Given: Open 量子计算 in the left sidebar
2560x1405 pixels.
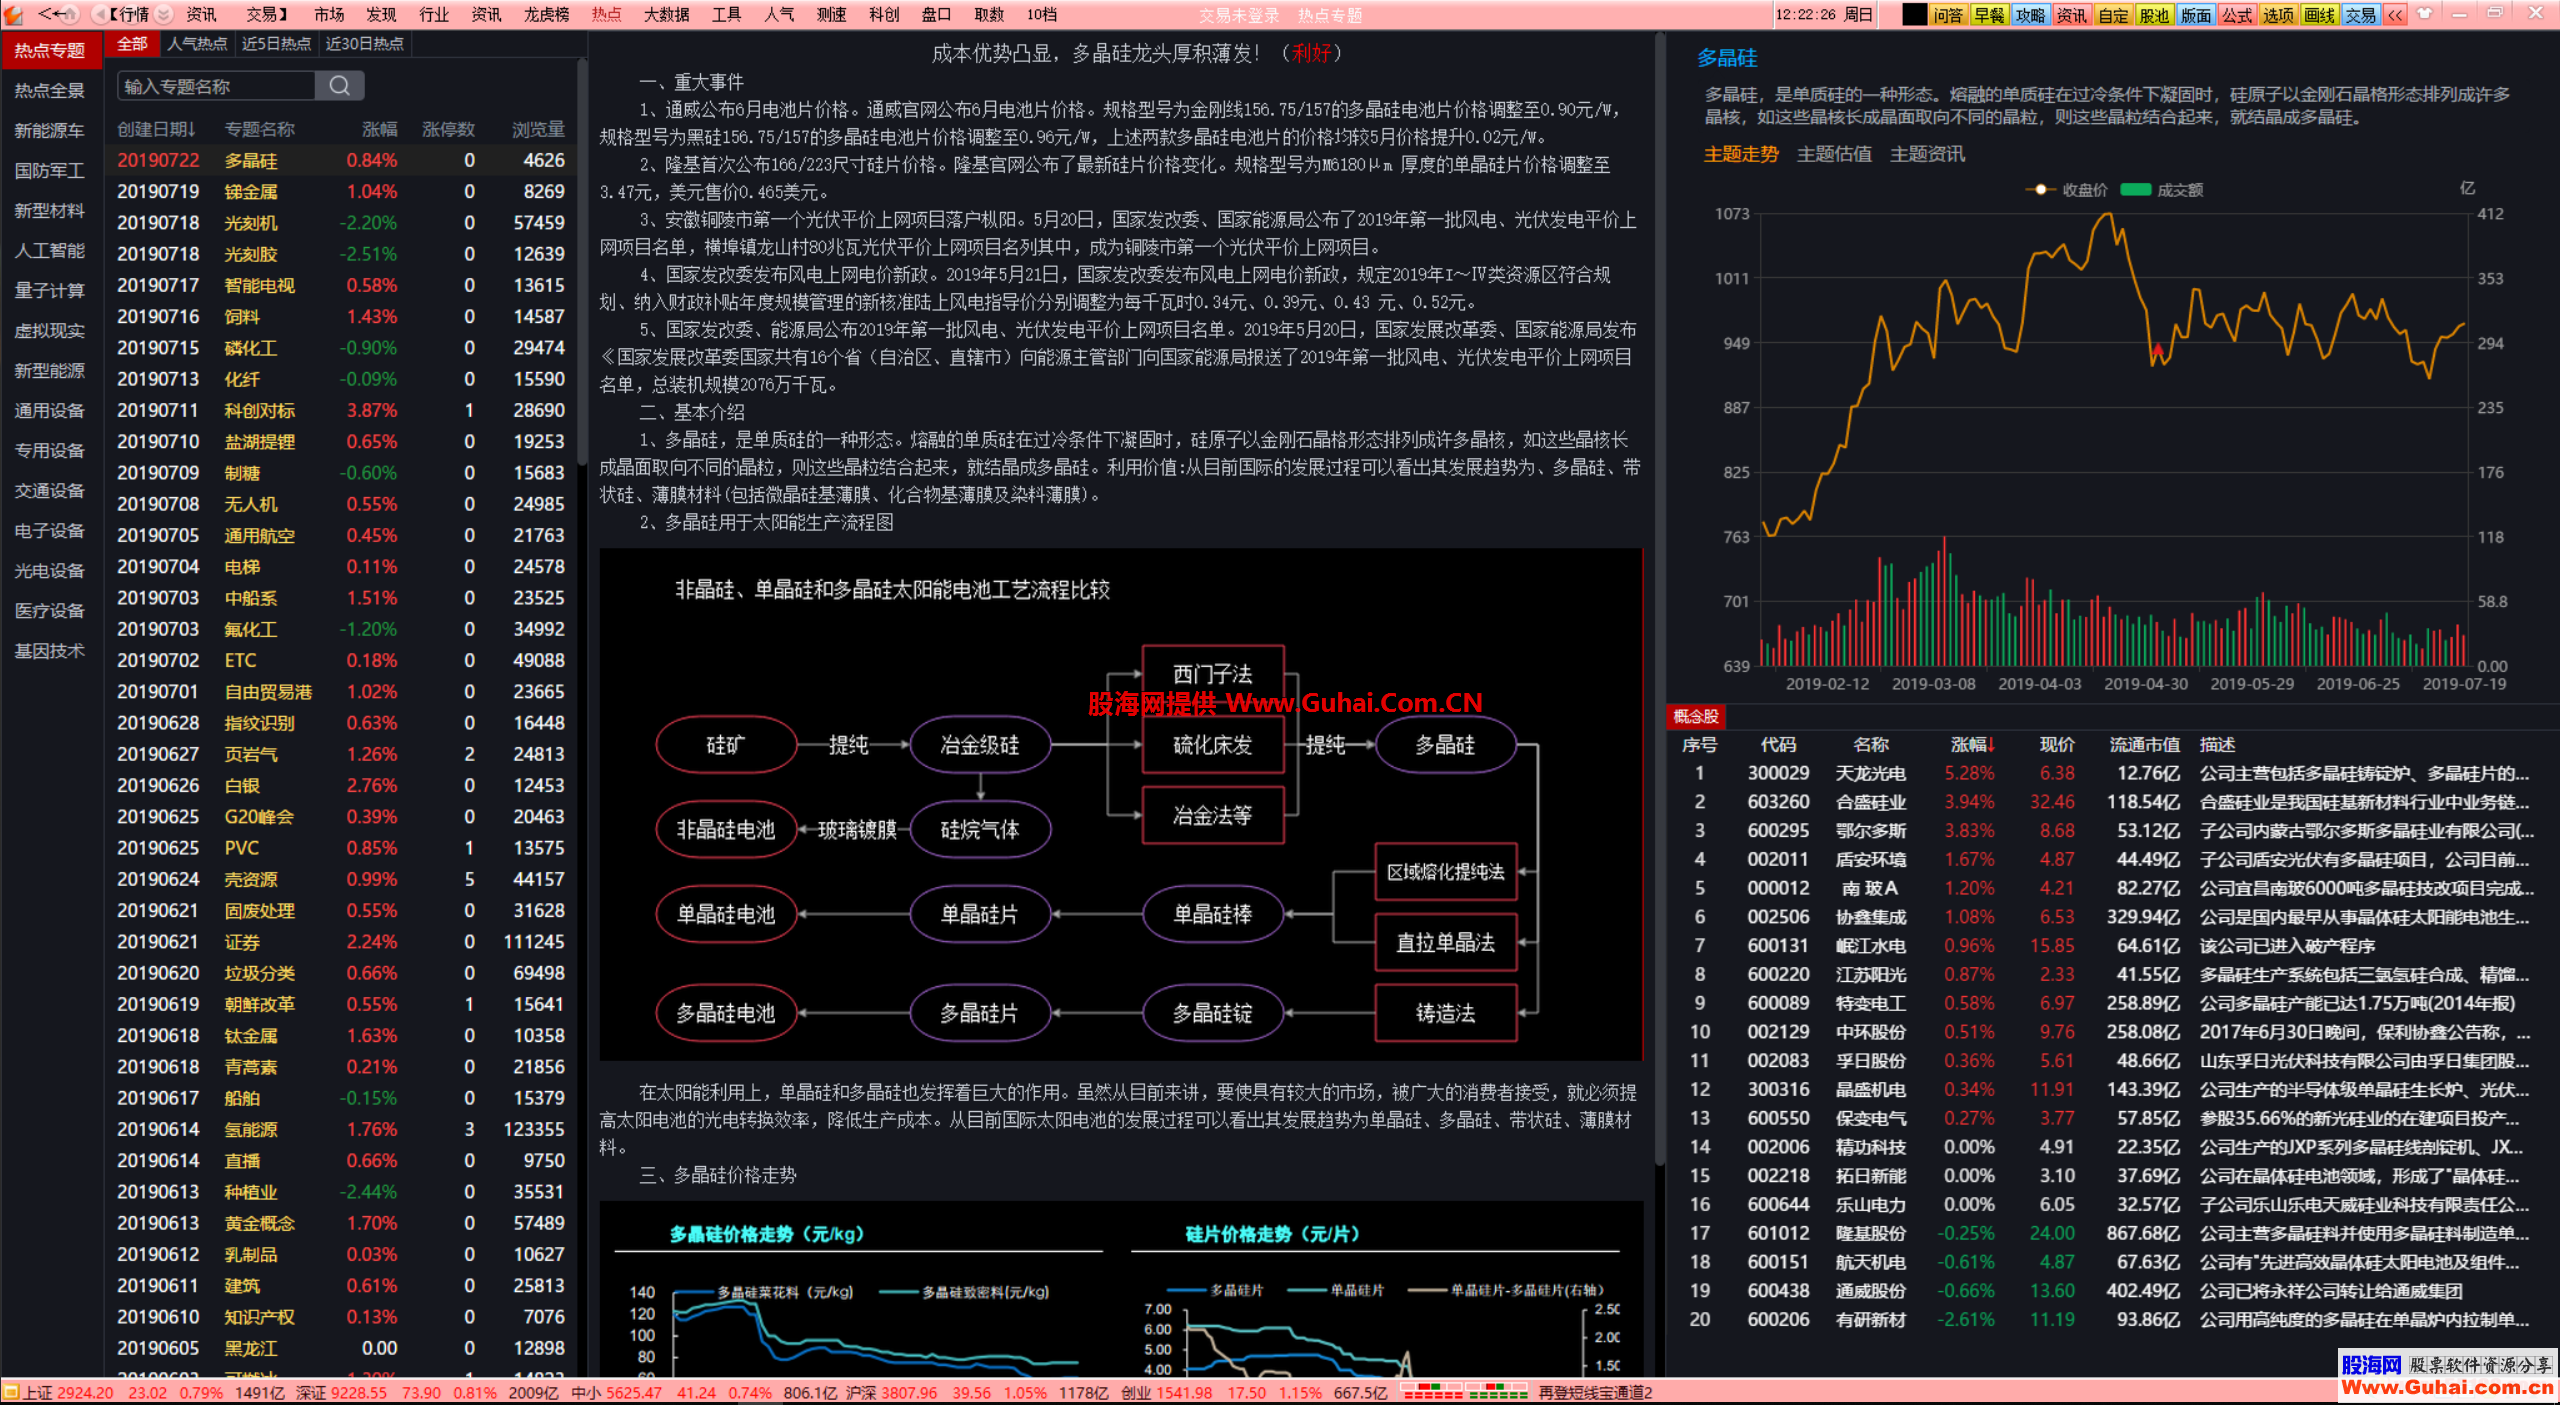Looking at the screenshot, I should [49, 290].
